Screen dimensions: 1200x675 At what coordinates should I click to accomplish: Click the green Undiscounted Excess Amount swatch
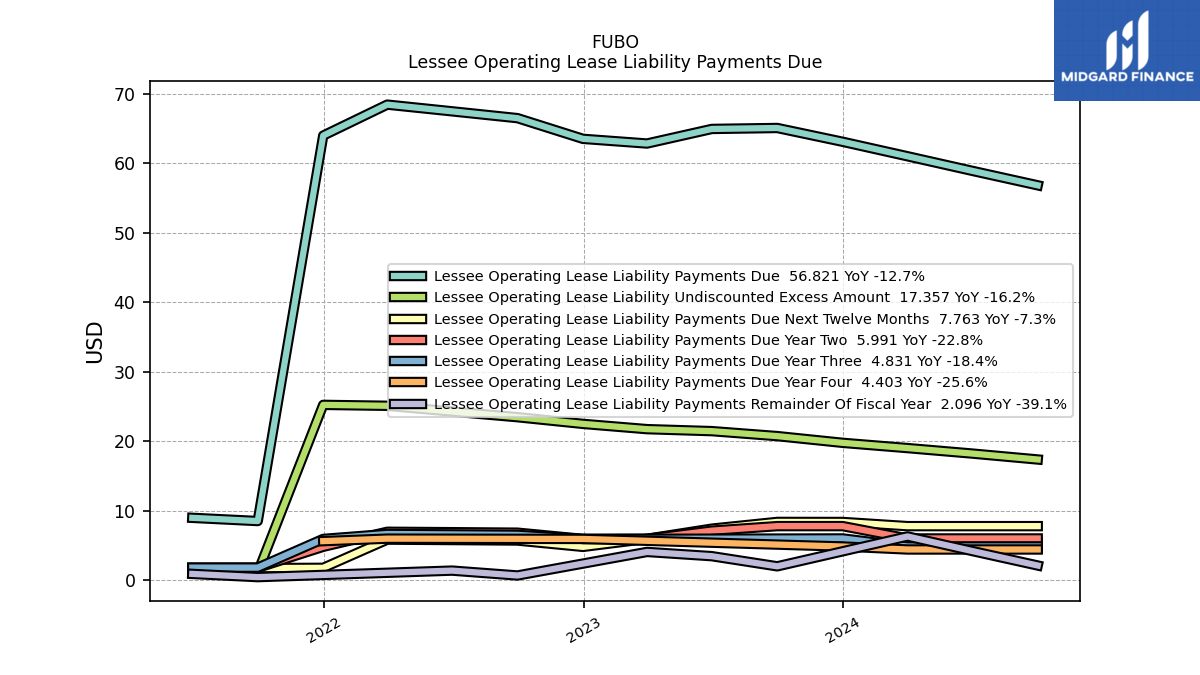(x=408, y=298)
